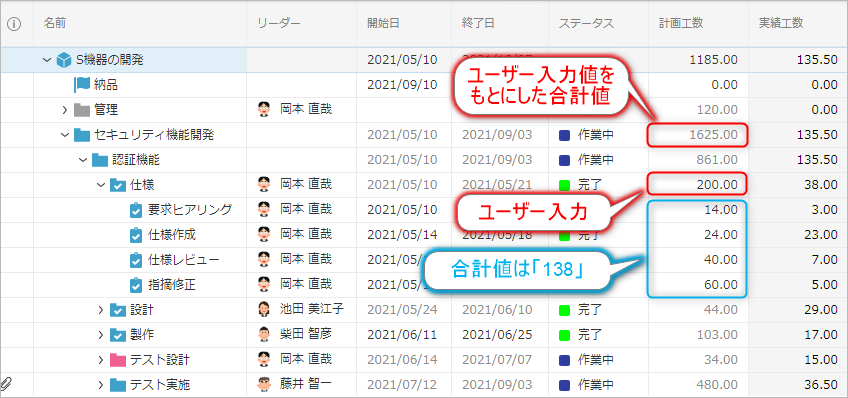848x398 pixels.
Task: Click the ステータス column header
Action: 586,23
